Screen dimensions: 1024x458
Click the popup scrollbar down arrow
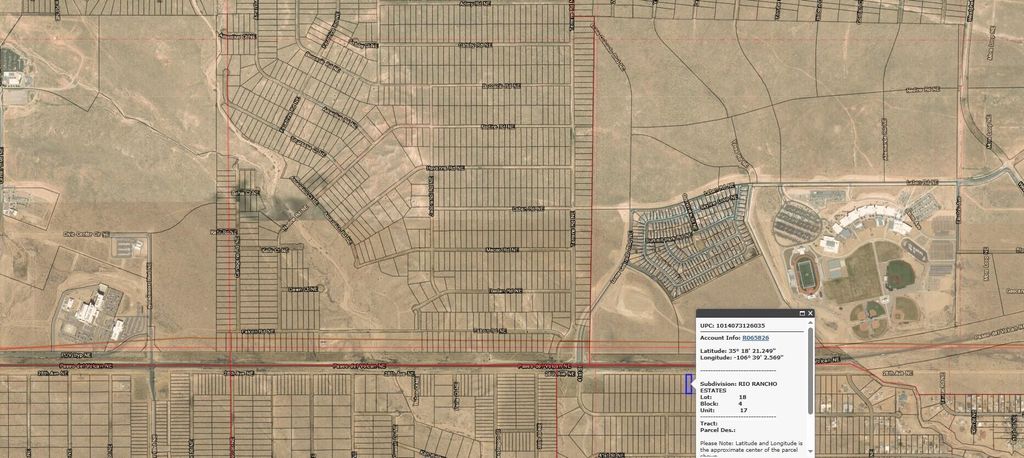[810, 451]
